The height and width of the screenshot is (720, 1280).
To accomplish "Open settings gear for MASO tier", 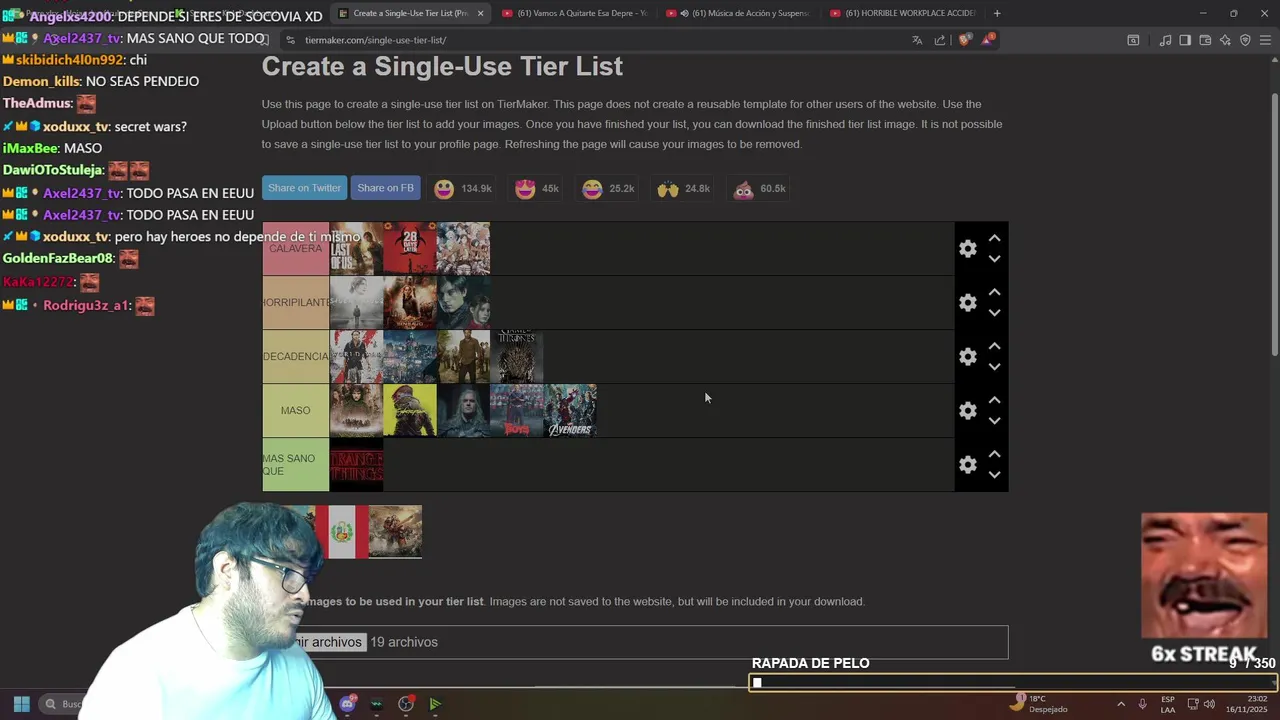I will [967, 411].
